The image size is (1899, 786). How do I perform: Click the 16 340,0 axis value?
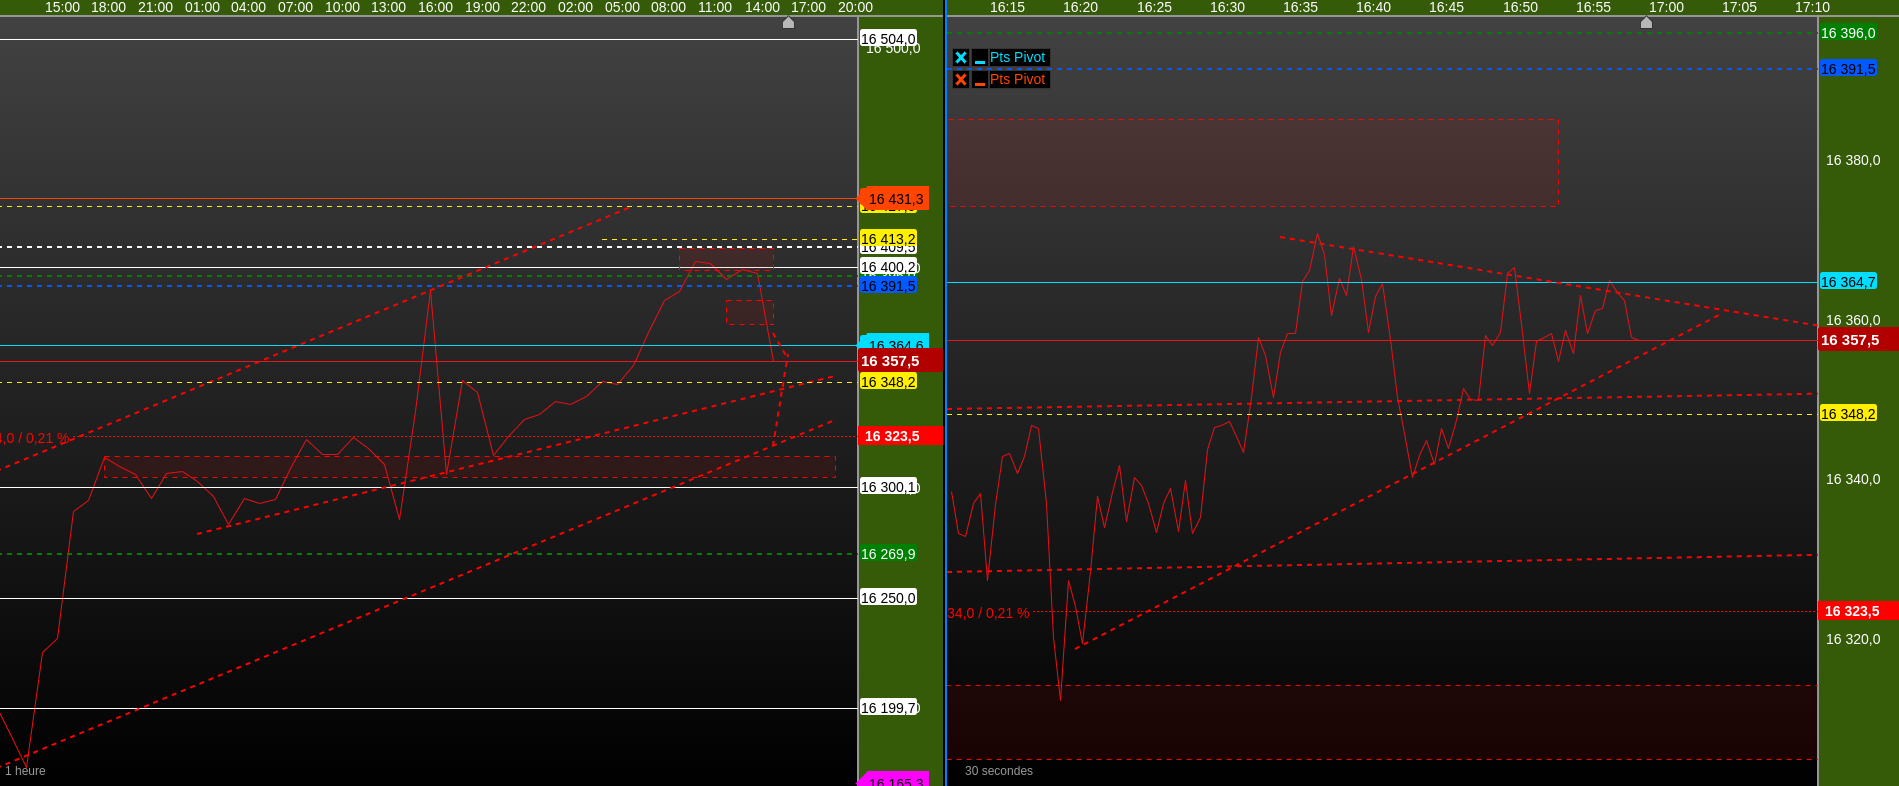[1853, 479]
